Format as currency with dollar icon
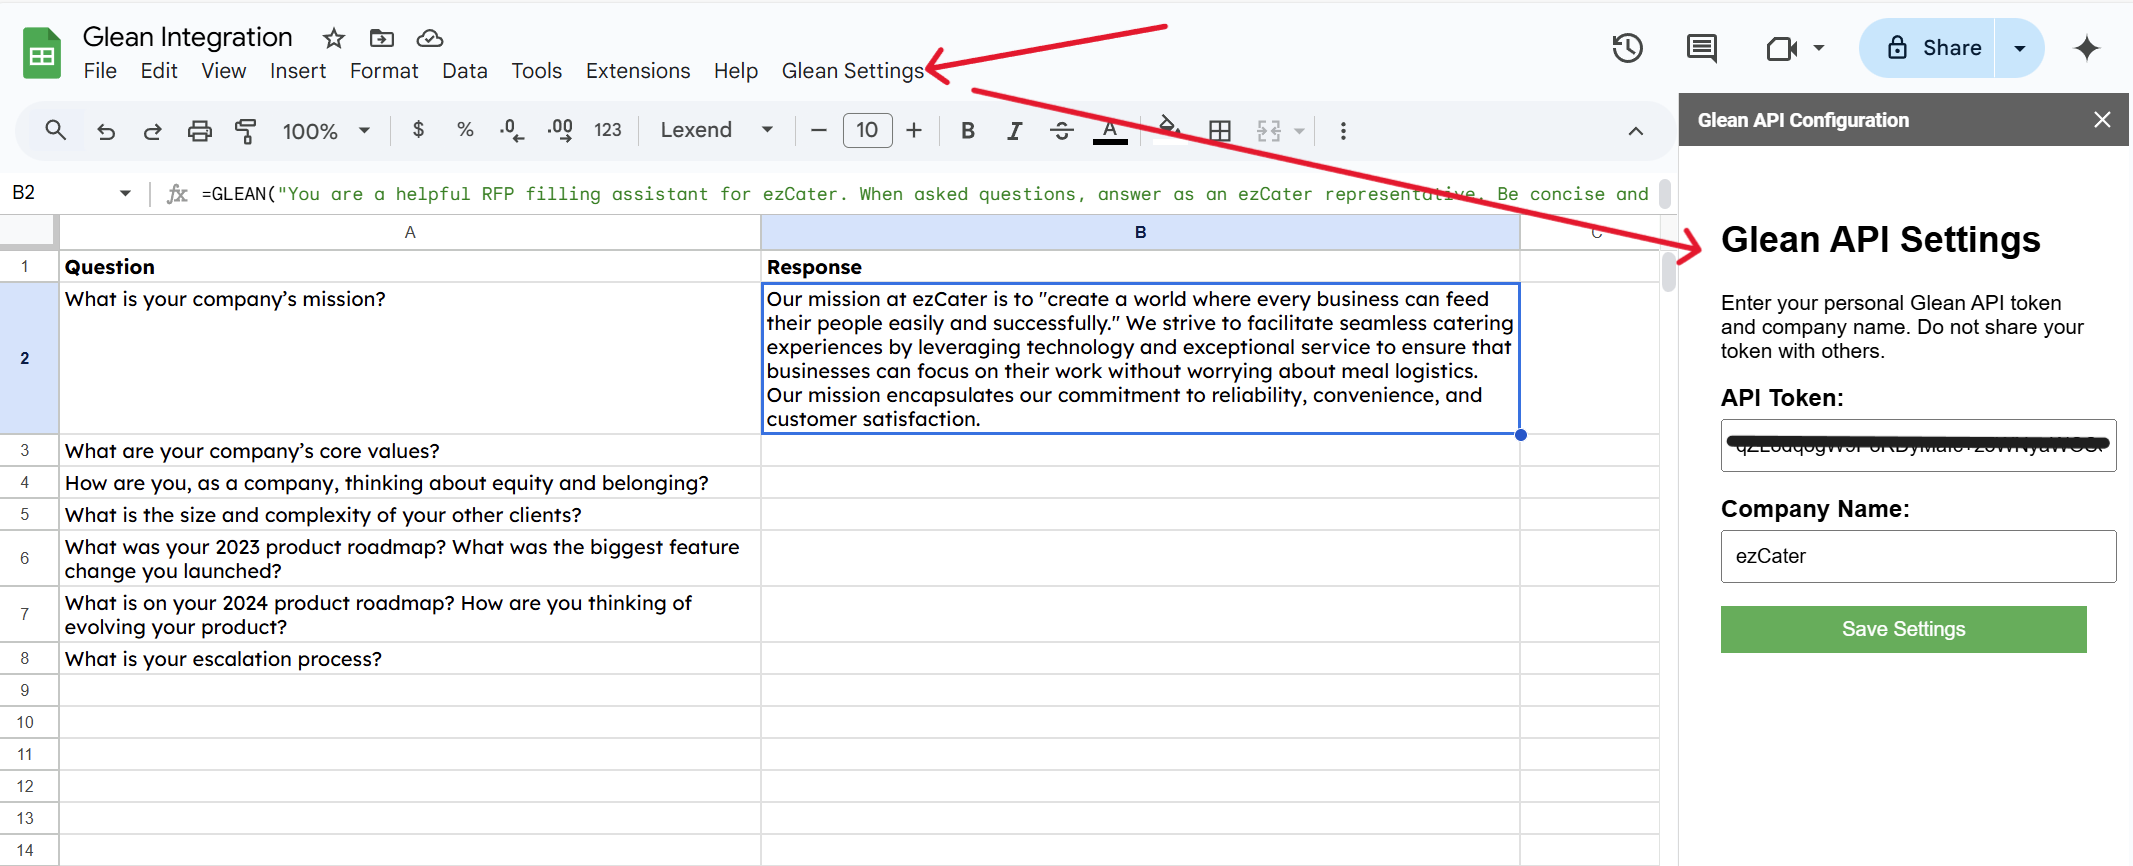 418,130
